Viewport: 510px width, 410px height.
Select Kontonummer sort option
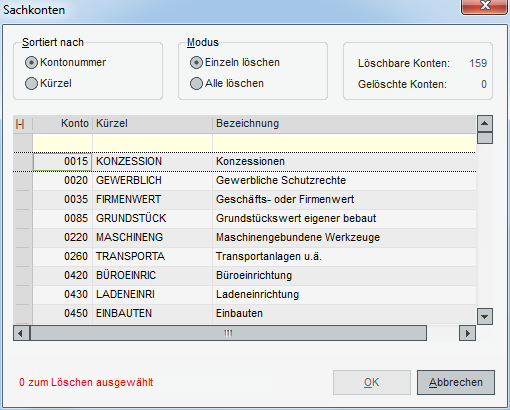pyautogui.click(x=65, y=63)
